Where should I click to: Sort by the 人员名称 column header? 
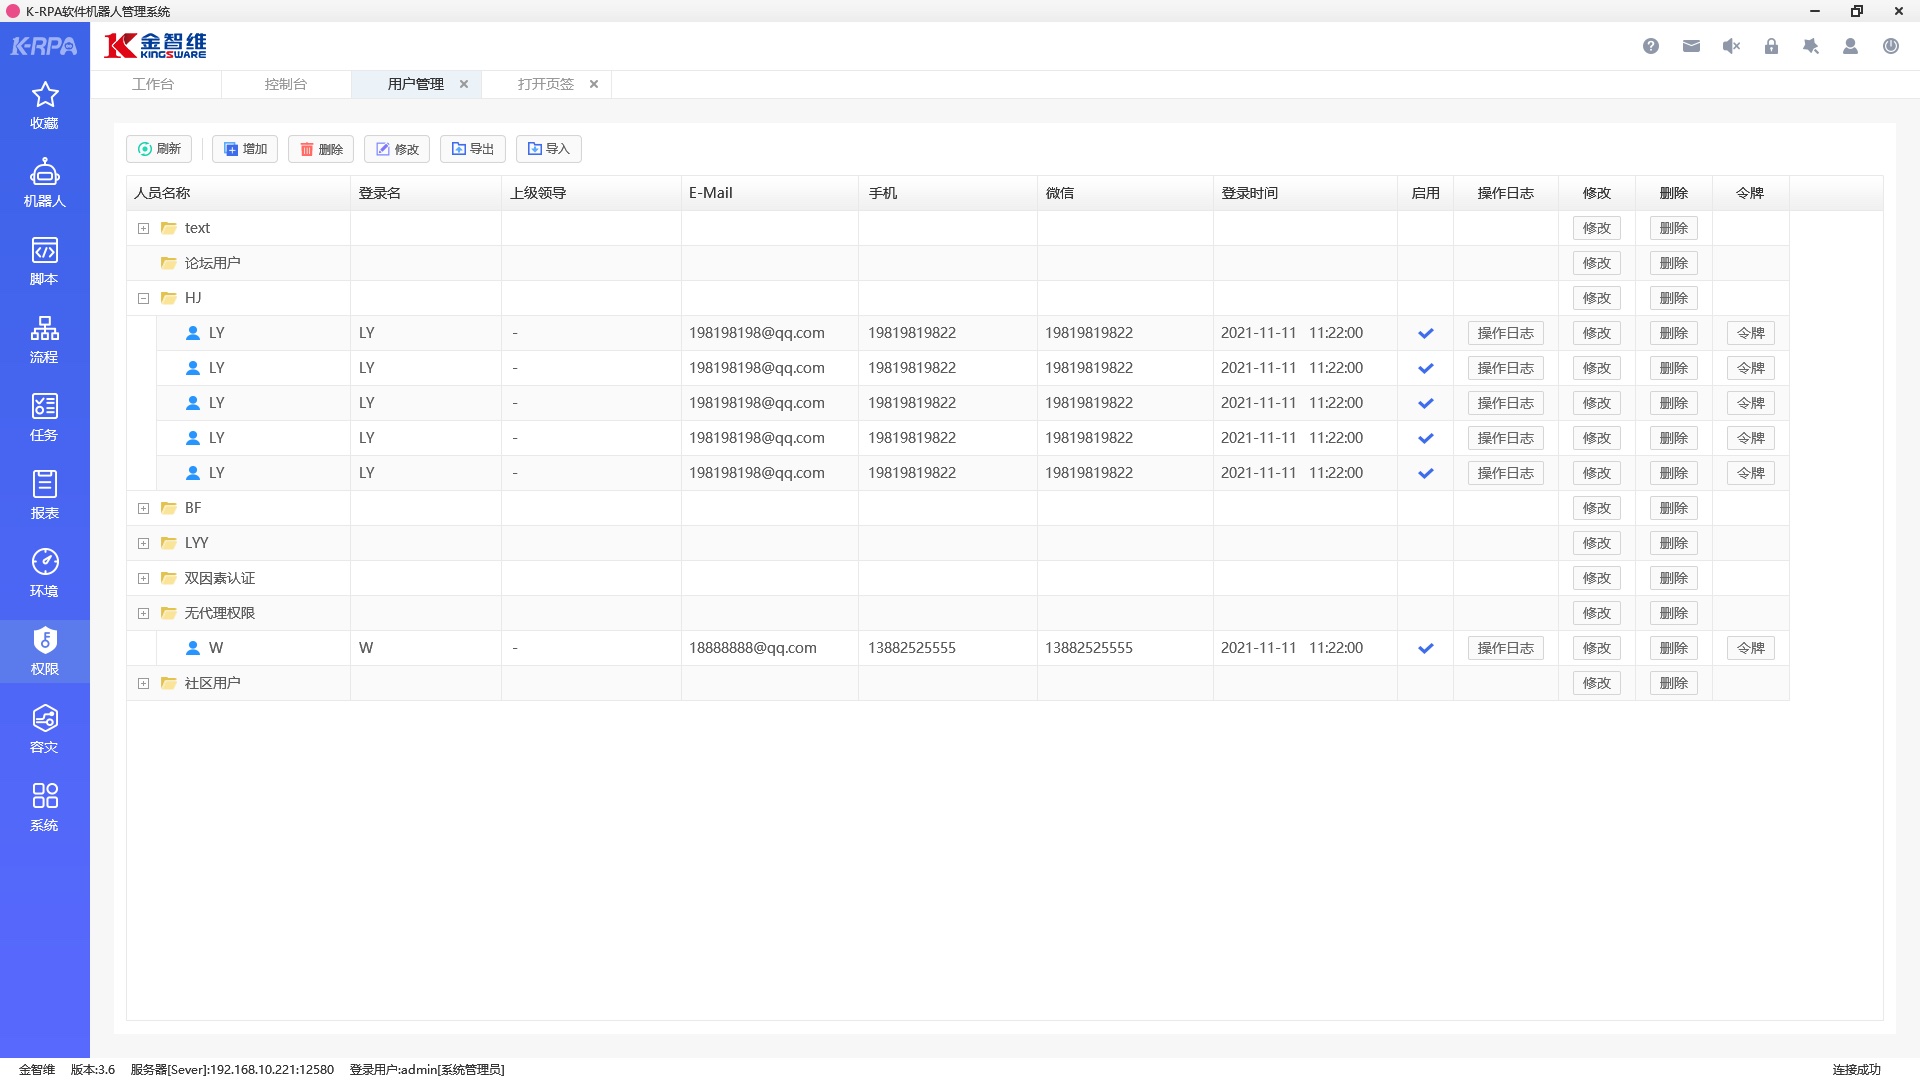pyautogui.click(x=238, y=193)
